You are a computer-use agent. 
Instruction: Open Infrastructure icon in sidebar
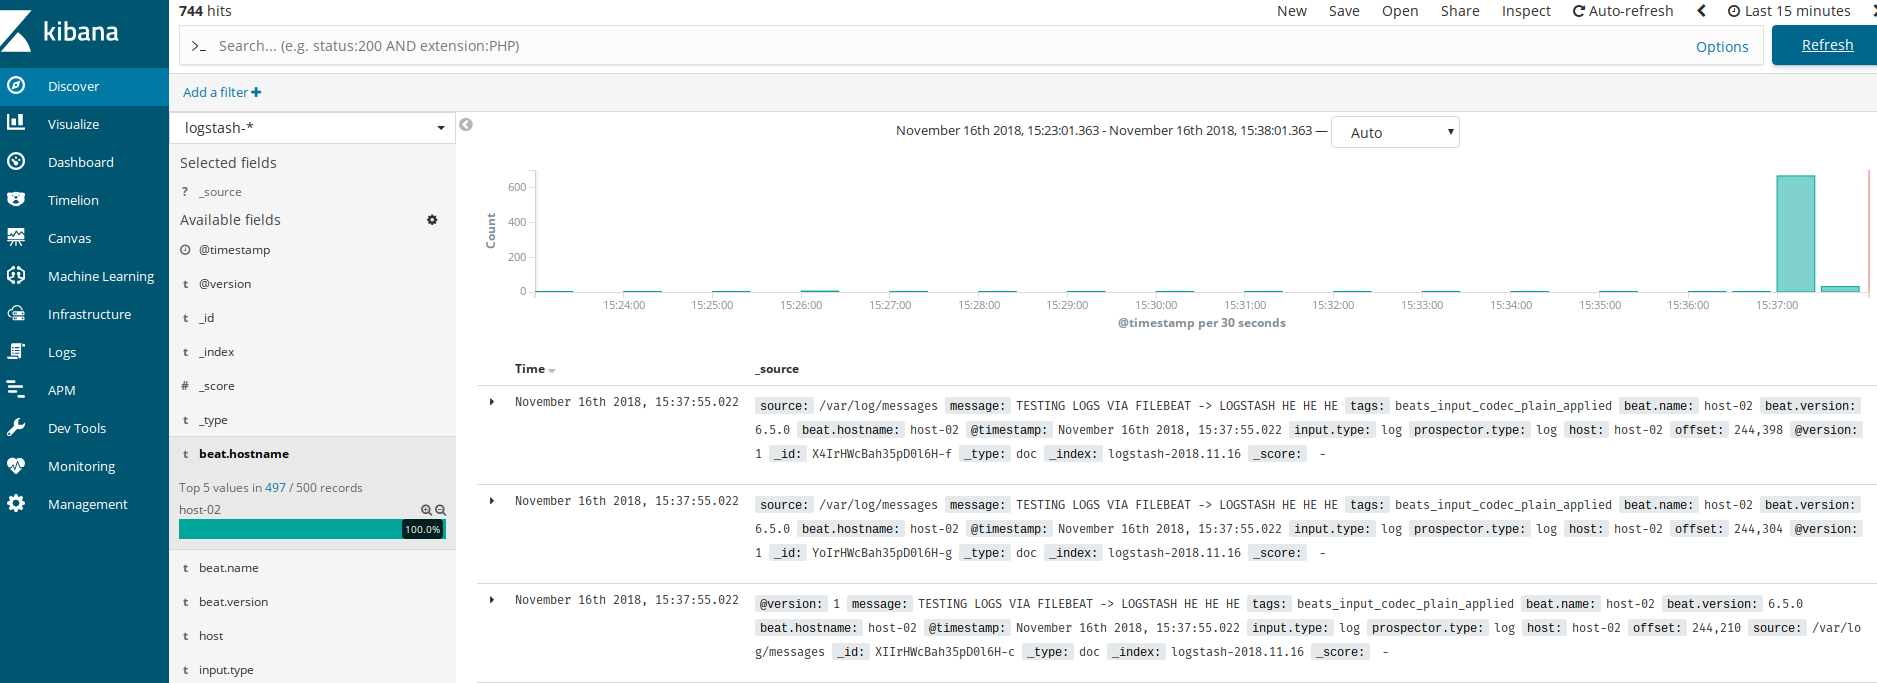point(16,313)
